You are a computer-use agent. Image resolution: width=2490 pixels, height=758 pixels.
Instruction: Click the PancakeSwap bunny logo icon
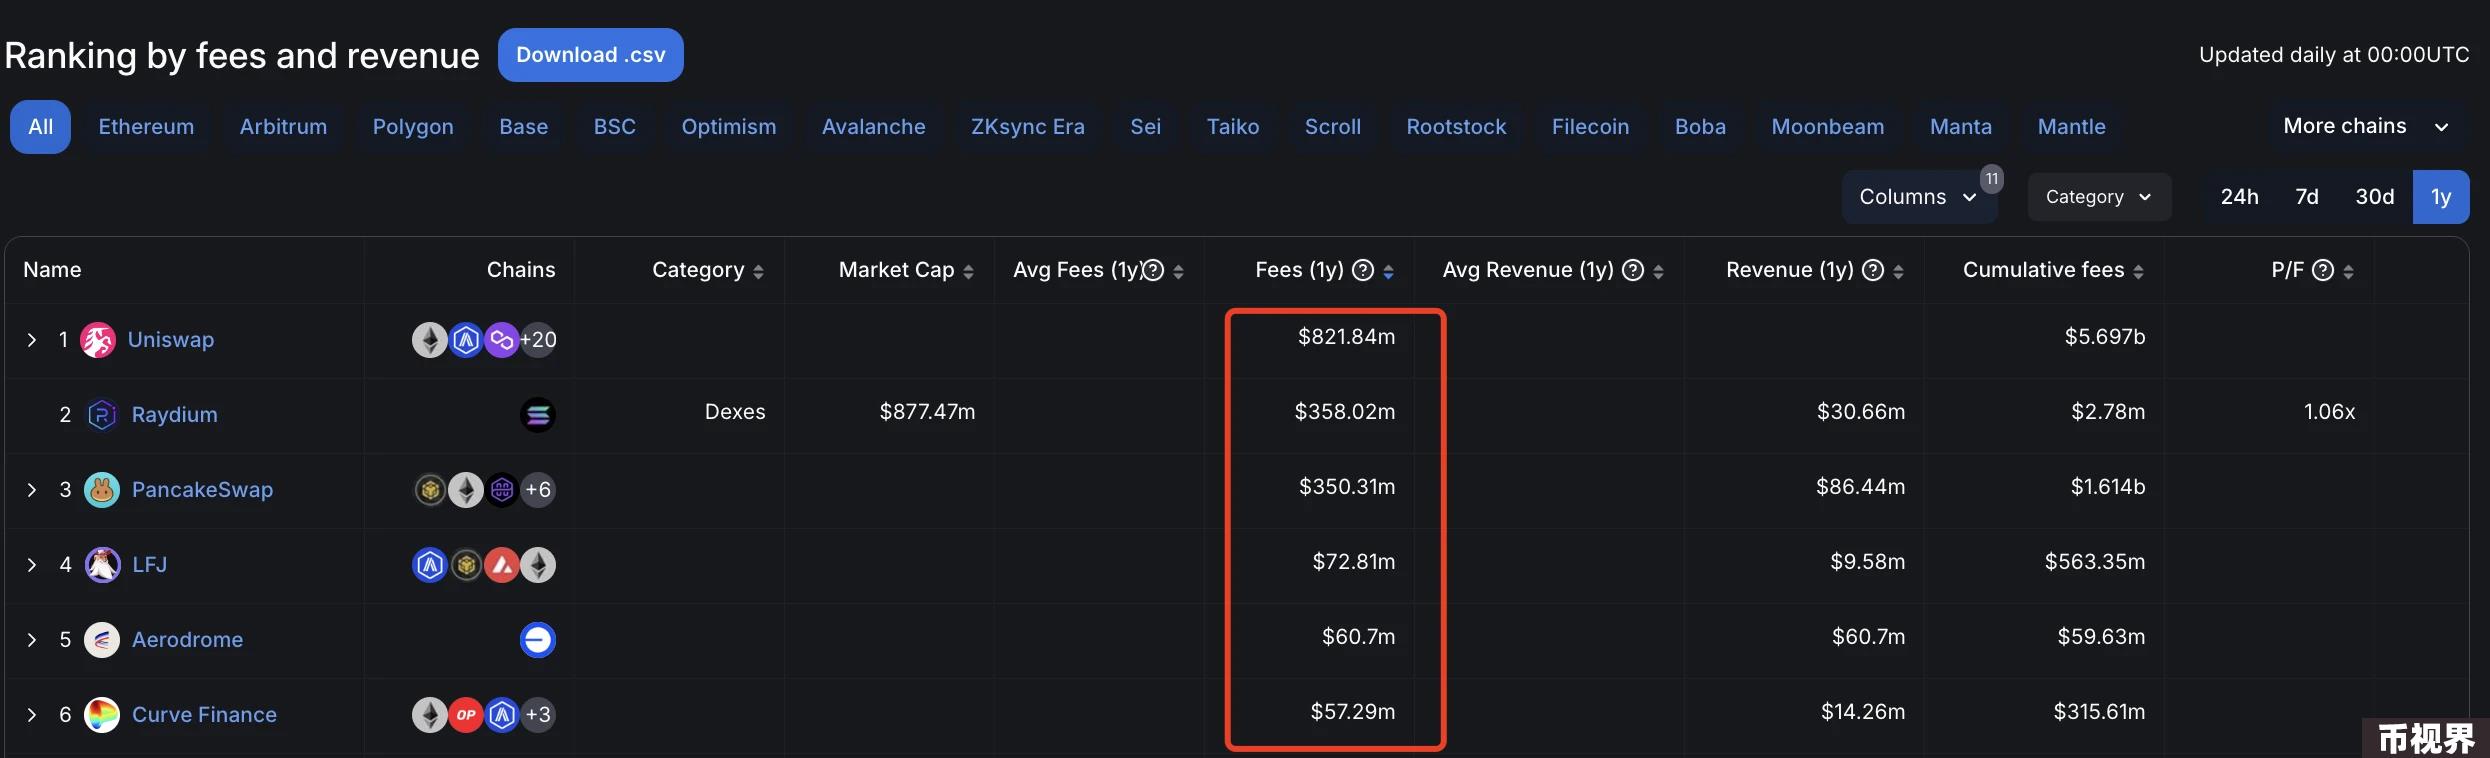pos(102,490)
